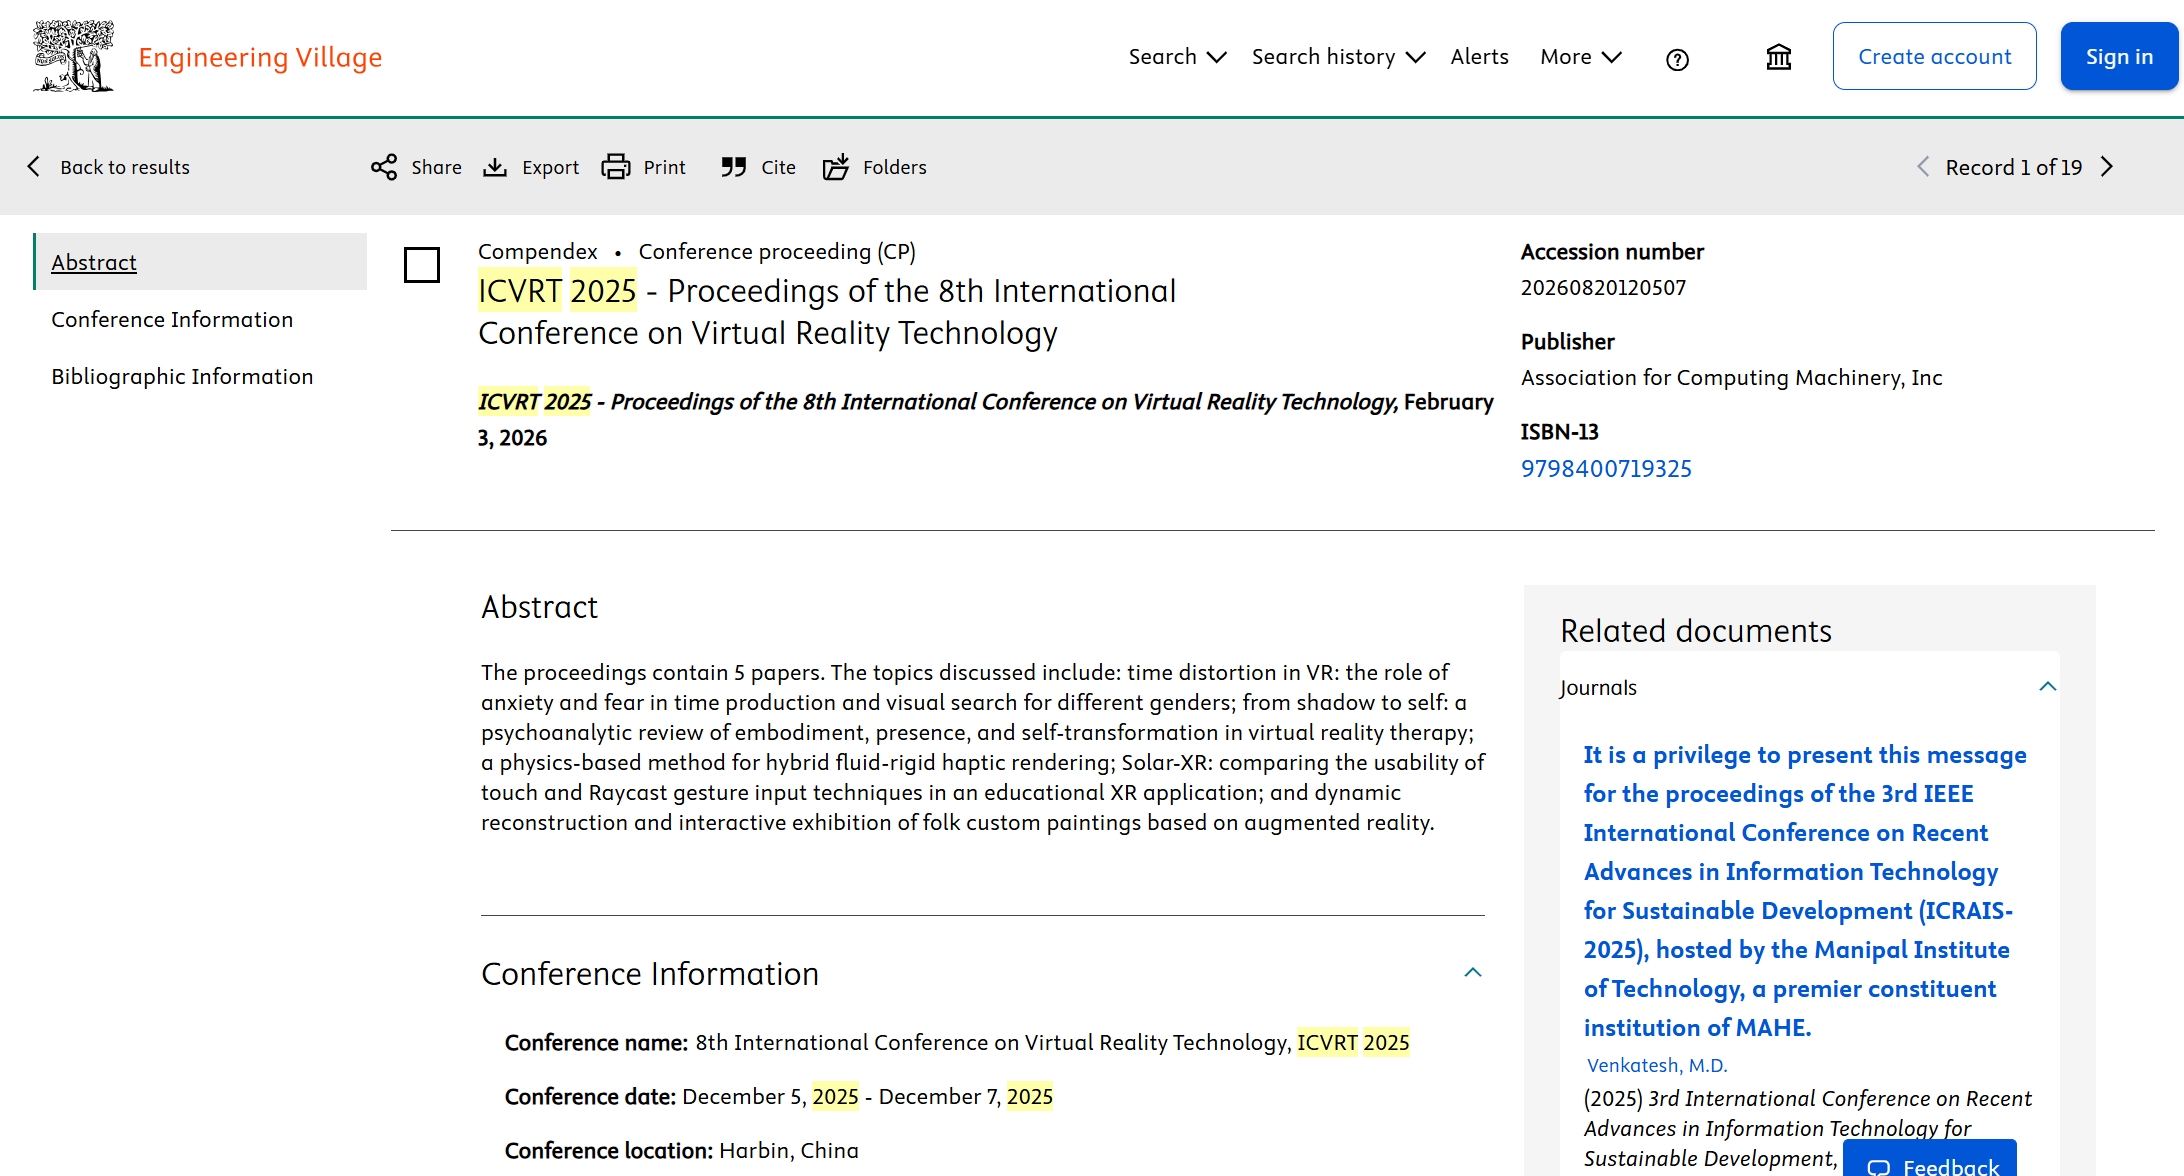The height and width of the screenshot is (1176, 2184).
Task: Expand the Search history dropdown
Action: [1338, 57]
